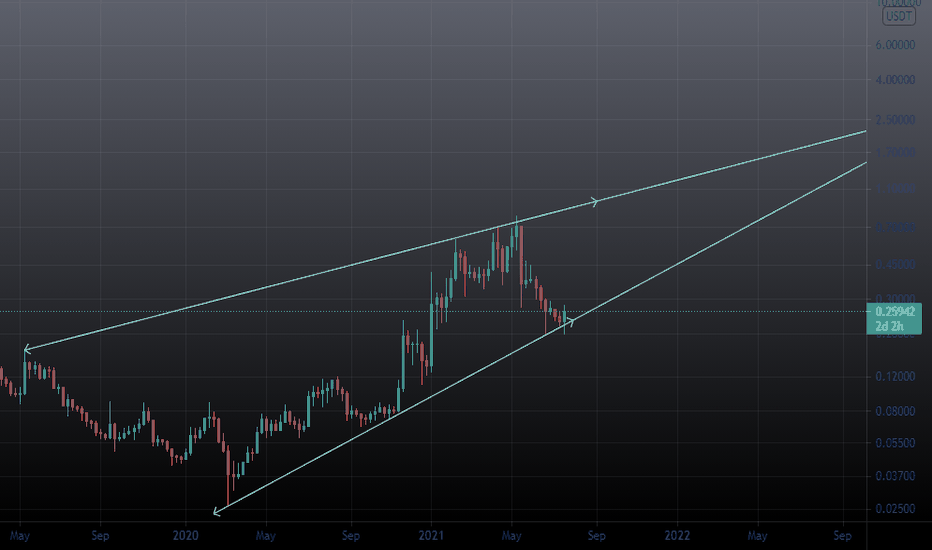
Task: Click the 2.50000 price axis label
Action: pyautogui.click(x=895, y=120)
